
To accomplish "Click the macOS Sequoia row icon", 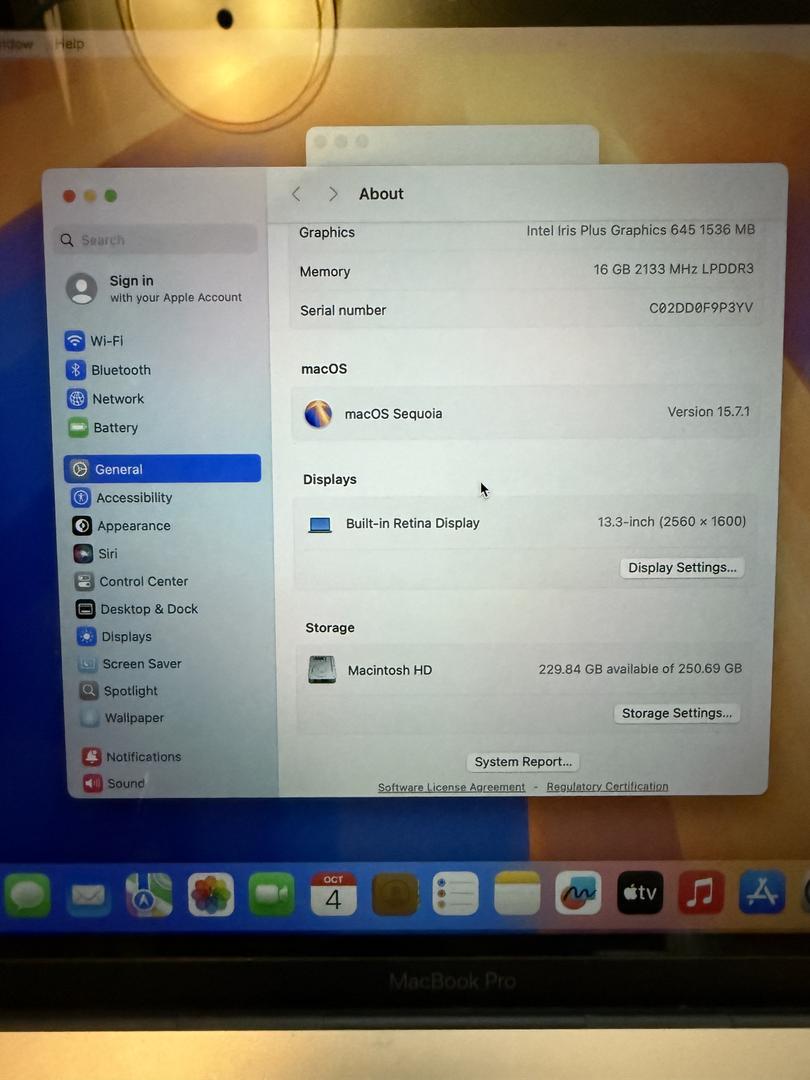I will [x=318, y=414].
